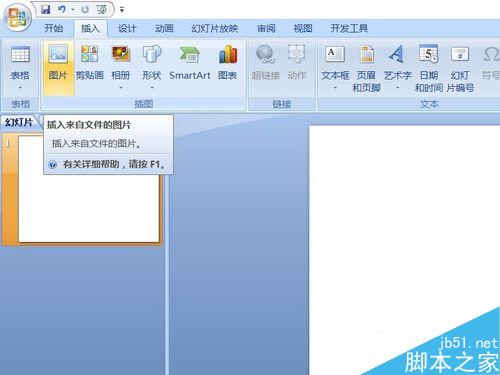Click the Redo icon in quick access toolbar

click(x=85, y=9)
